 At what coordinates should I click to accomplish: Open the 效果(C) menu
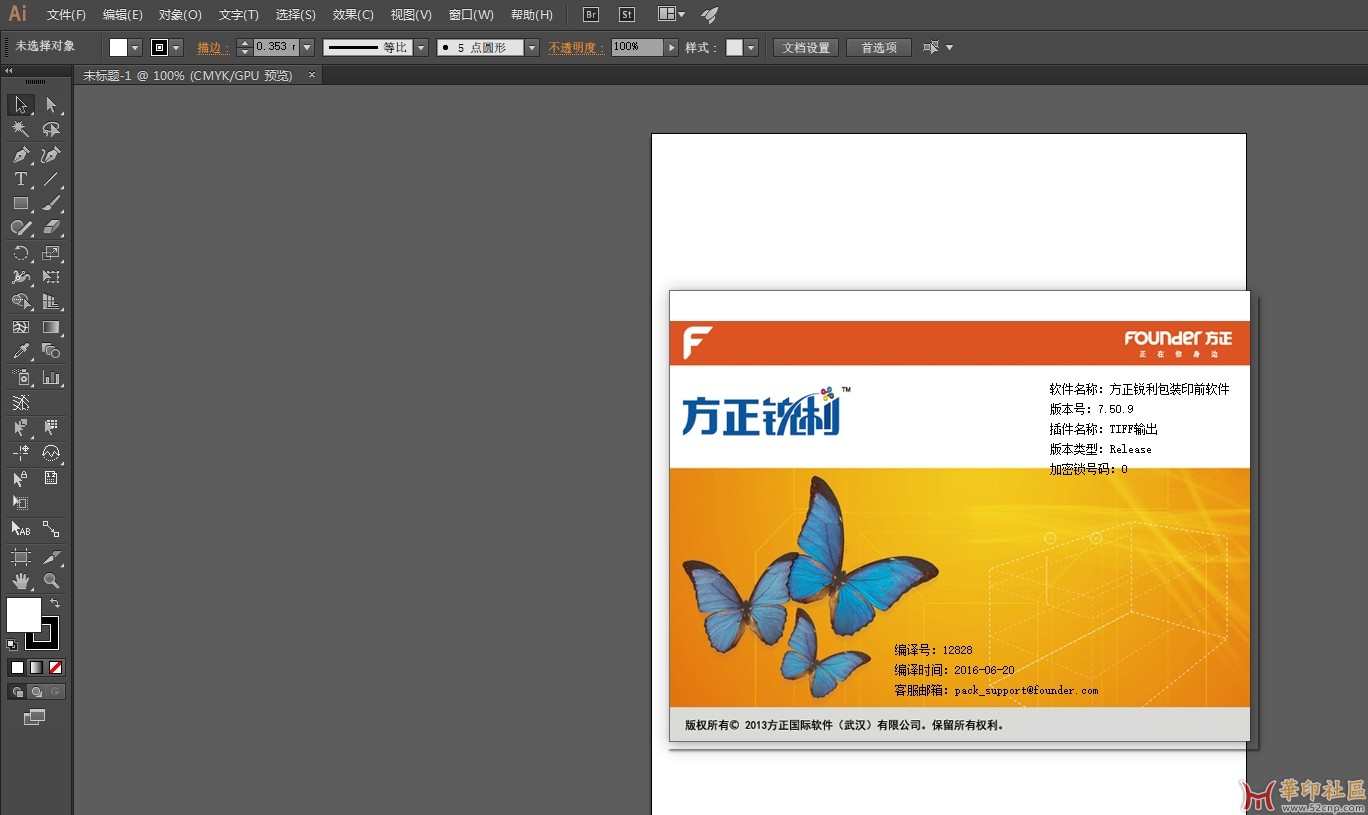353,15
